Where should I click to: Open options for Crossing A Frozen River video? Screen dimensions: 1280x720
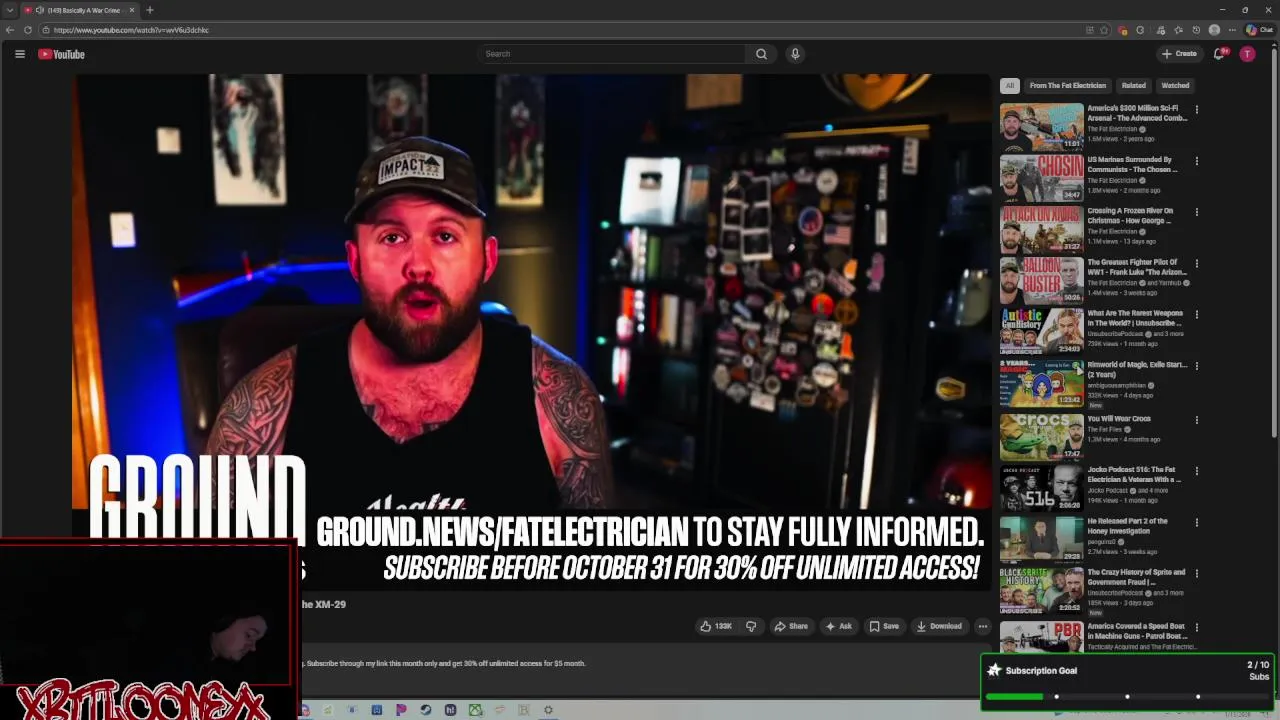[x=1196, y=212]
